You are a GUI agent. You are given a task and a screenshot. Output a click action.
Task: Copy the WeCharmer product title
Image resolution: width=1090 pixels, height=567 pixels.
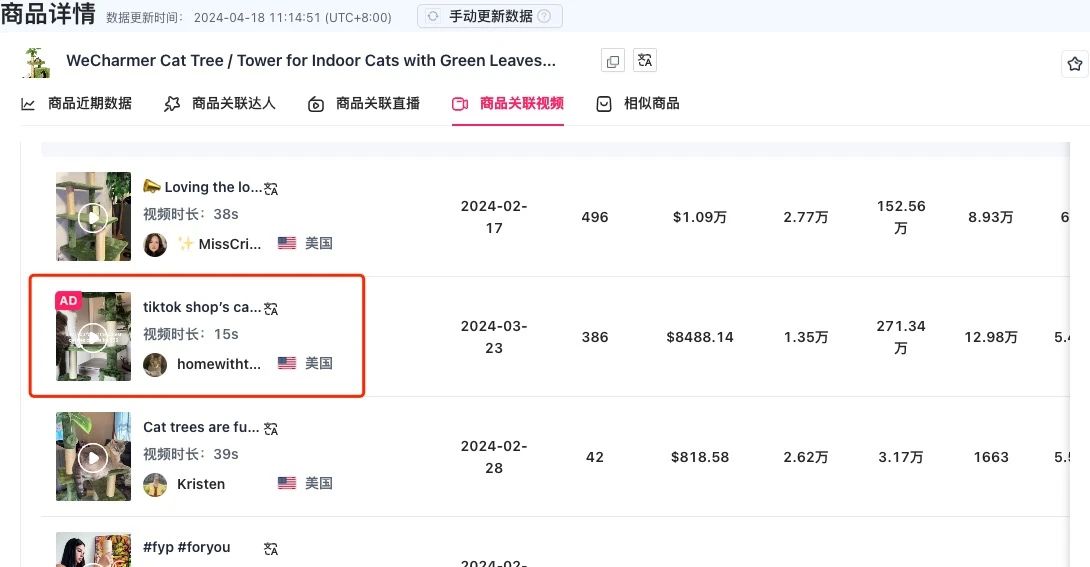[613, 61]
